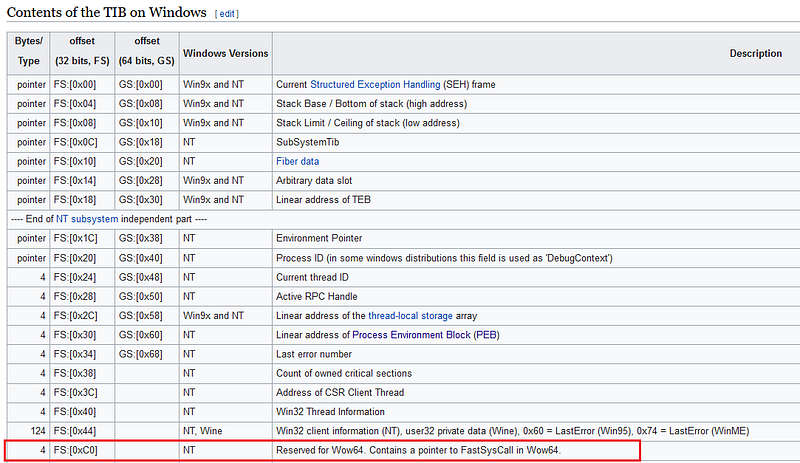The image size is (800, 463).
Task: Click the Process ID description text
Action: tap(444, 258)
